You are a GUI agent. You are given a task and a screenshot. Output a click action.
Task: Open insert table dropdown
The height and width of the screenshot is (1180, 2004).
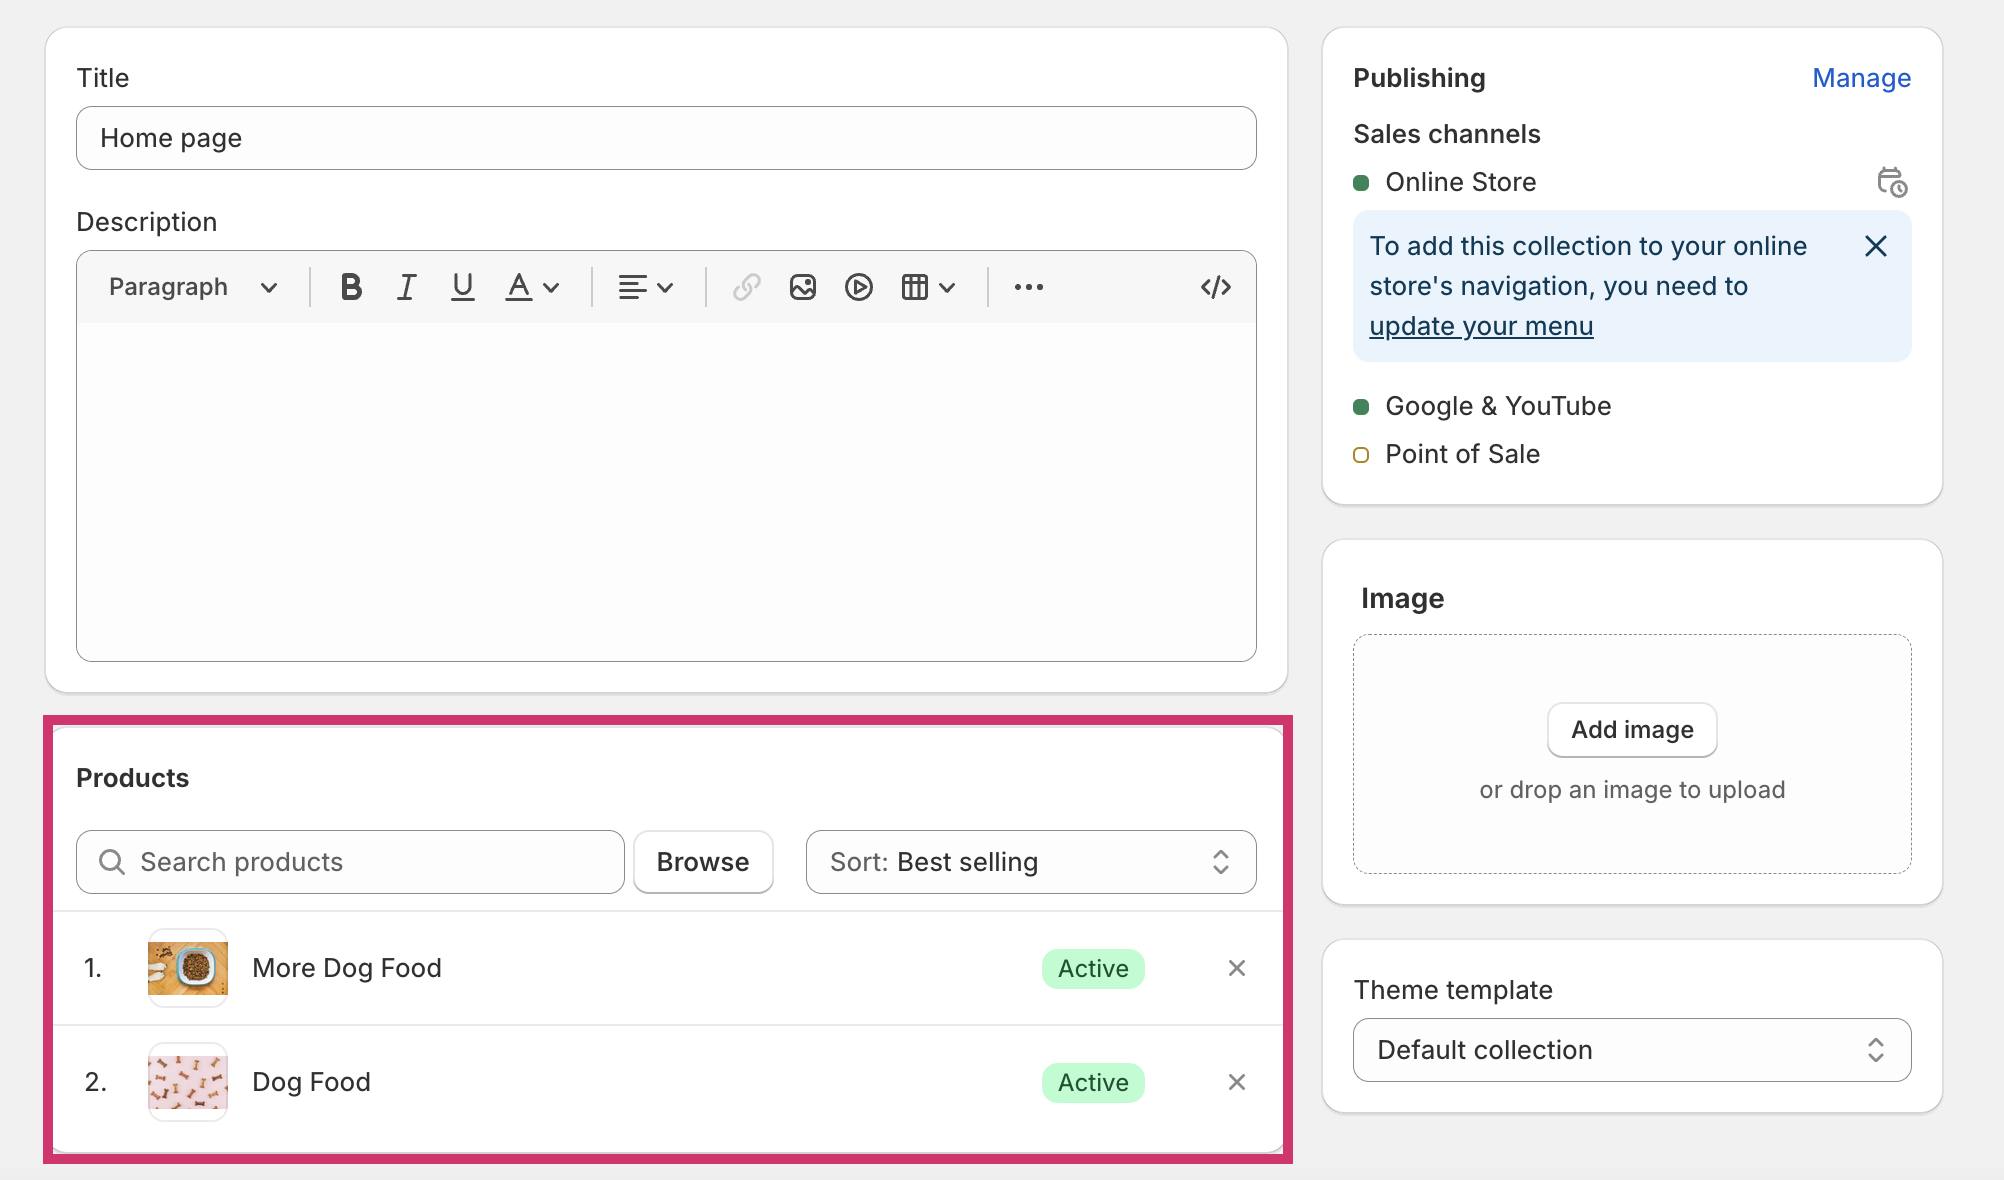tap(928, 287)
